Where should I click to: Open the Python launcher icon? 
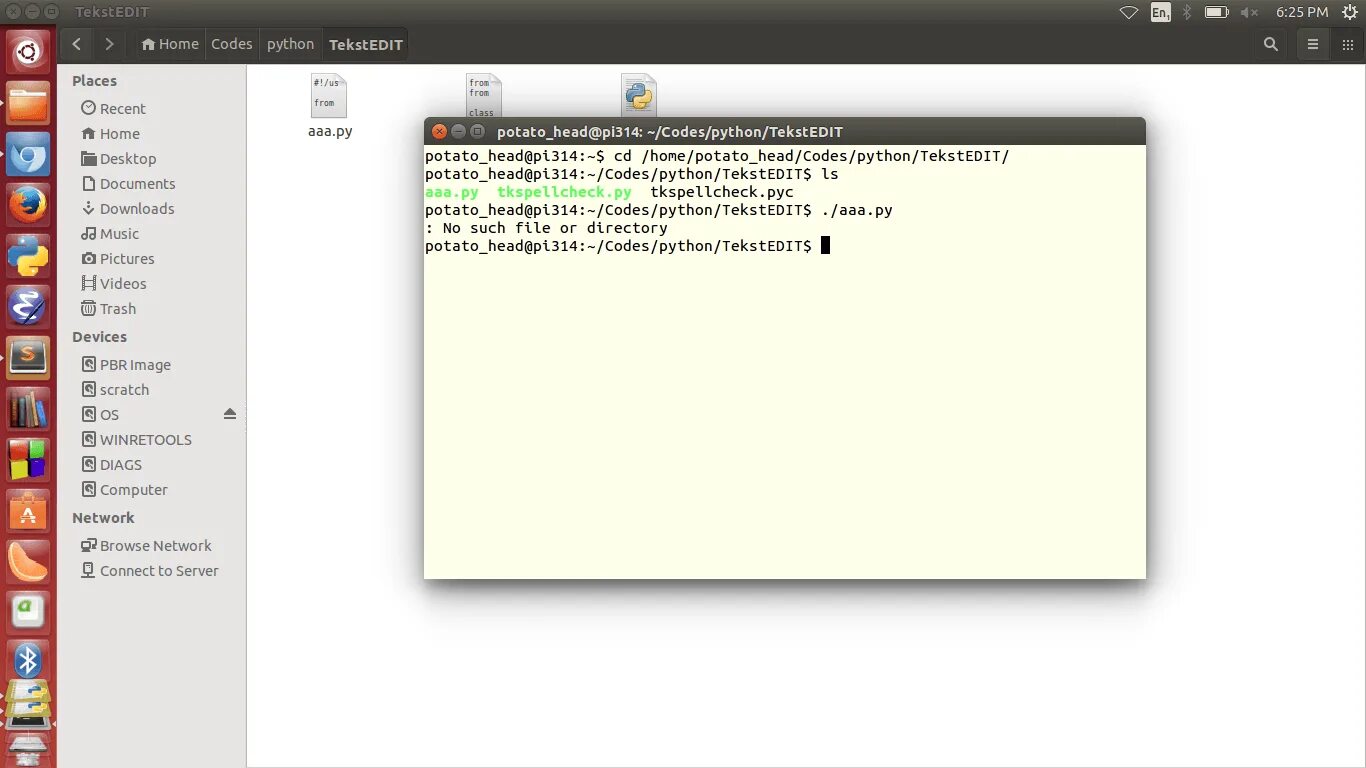point(28,256)
